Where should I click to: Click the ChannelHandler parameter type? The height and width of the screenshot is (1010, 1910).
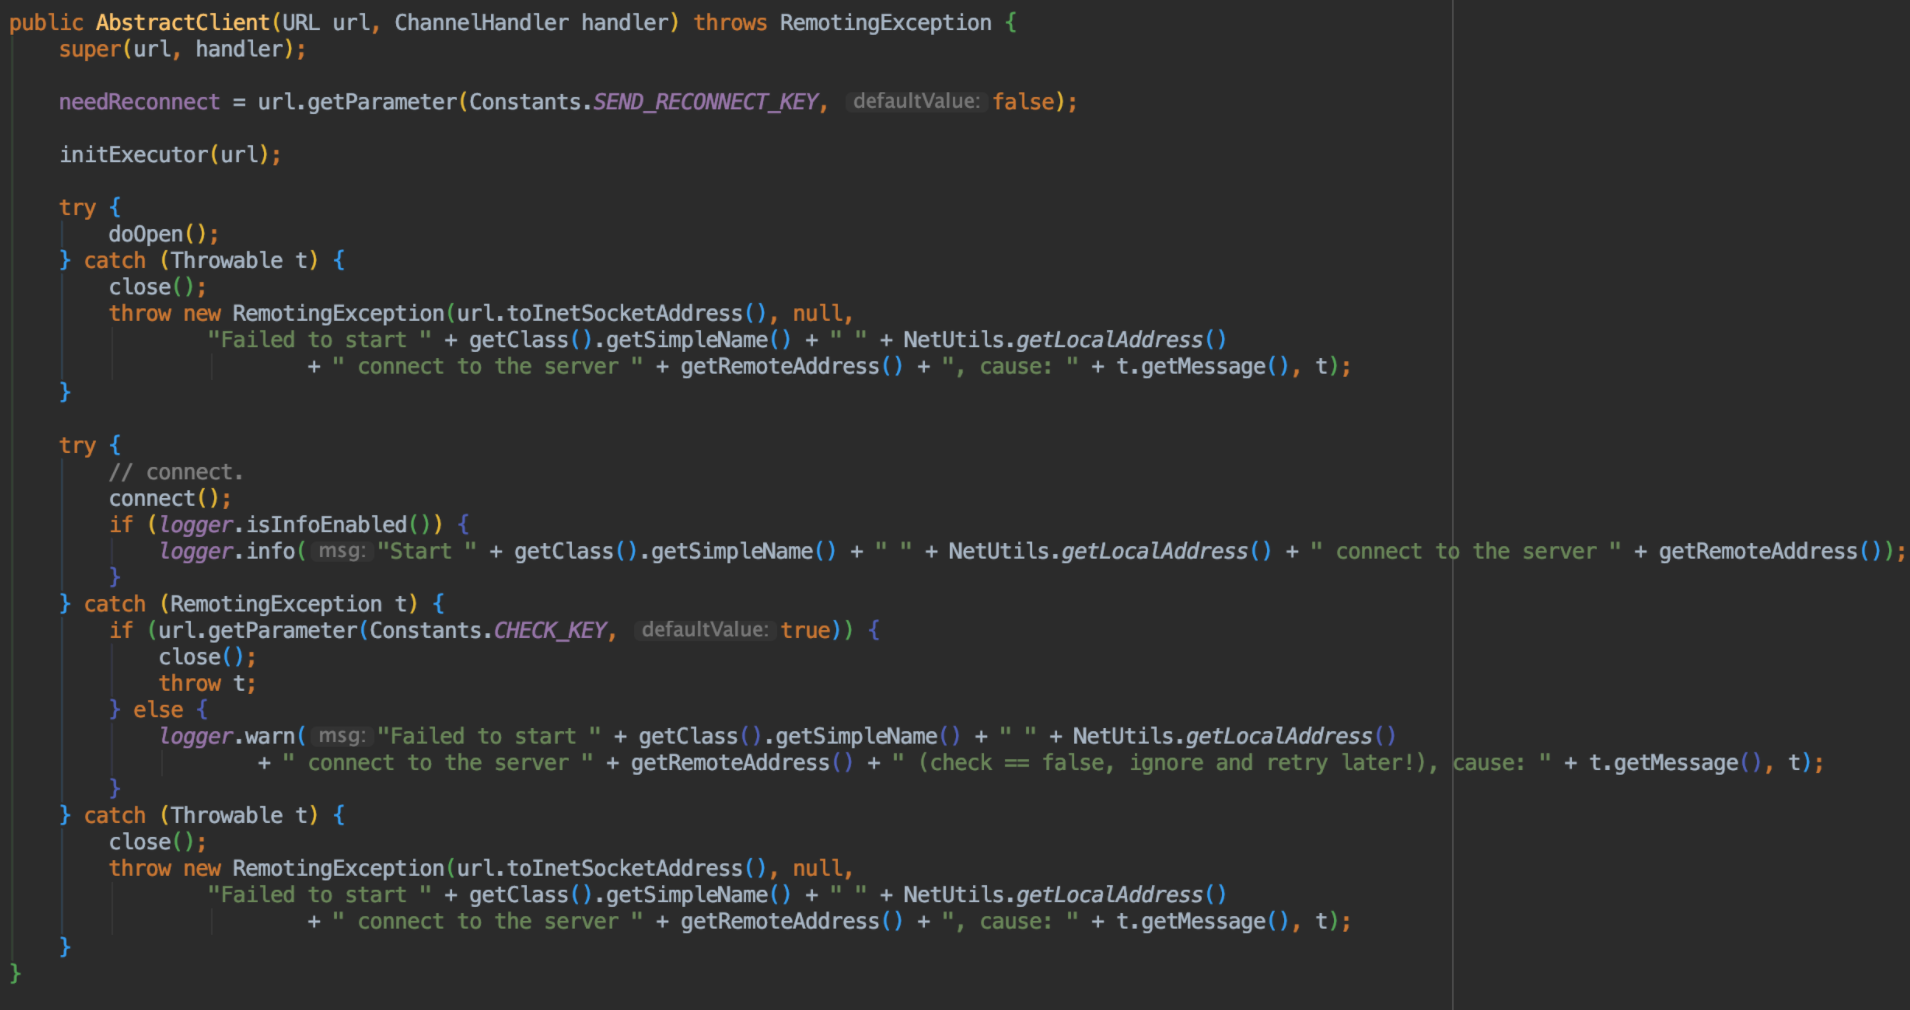(x=481, y=22)
